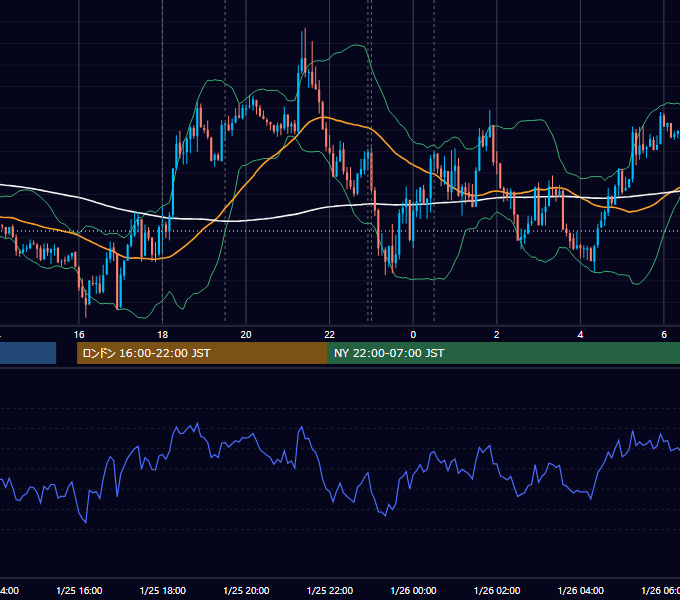Screen dimensions: 680x600
Task: Click the 1/25 16:00 date label
Action: point(79,591)
